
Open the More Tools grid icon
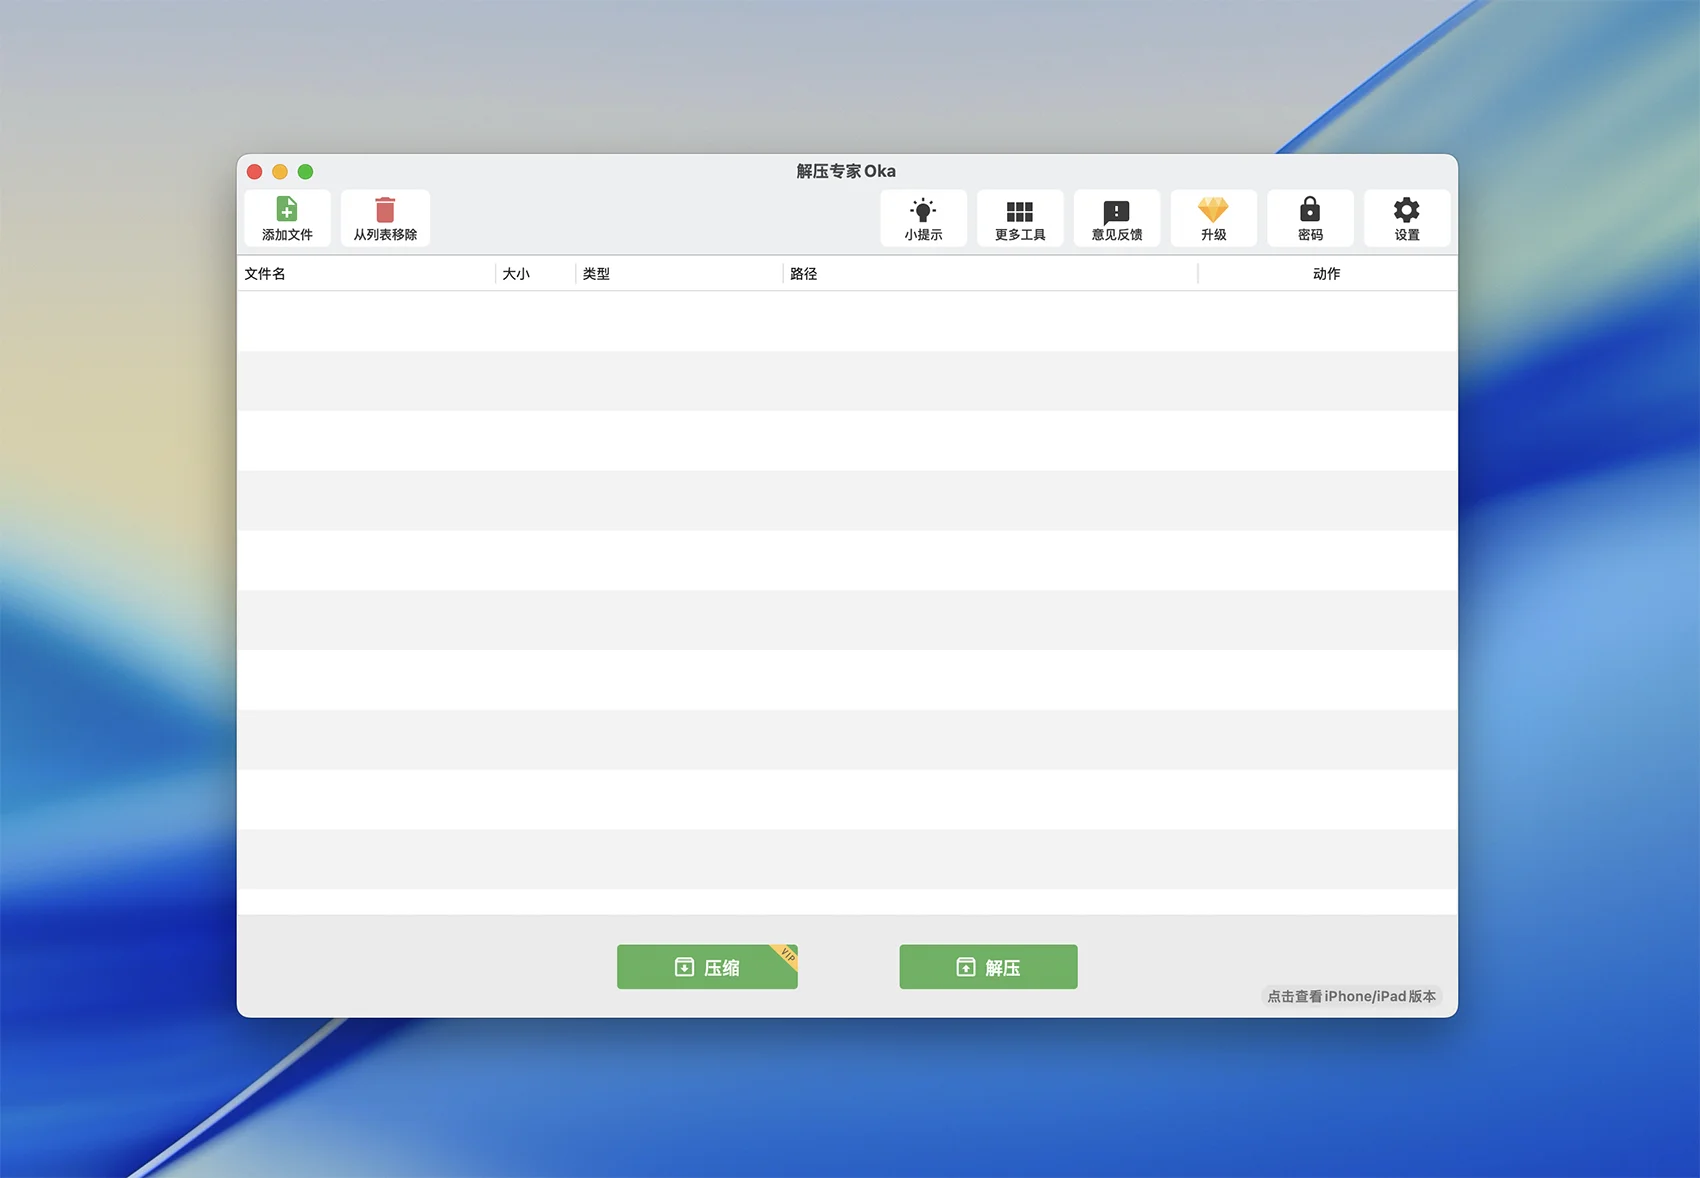pos(1019,211)
